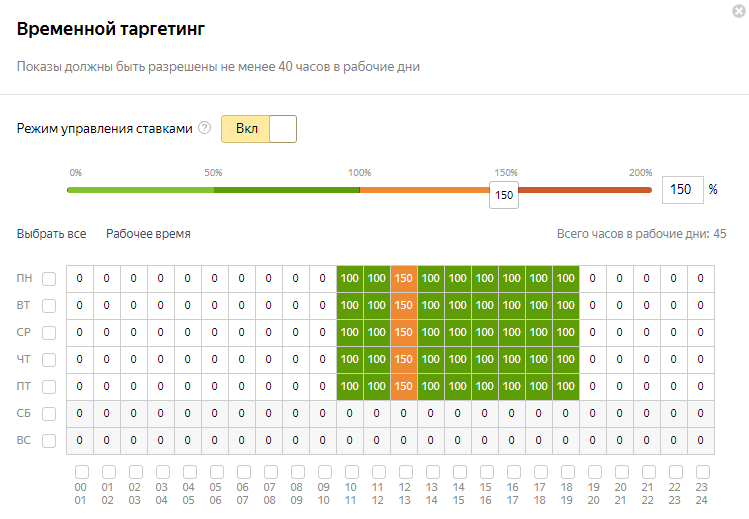Enable the СБ row checkbox
Viewport: 749px width, 519px height.
49,413
